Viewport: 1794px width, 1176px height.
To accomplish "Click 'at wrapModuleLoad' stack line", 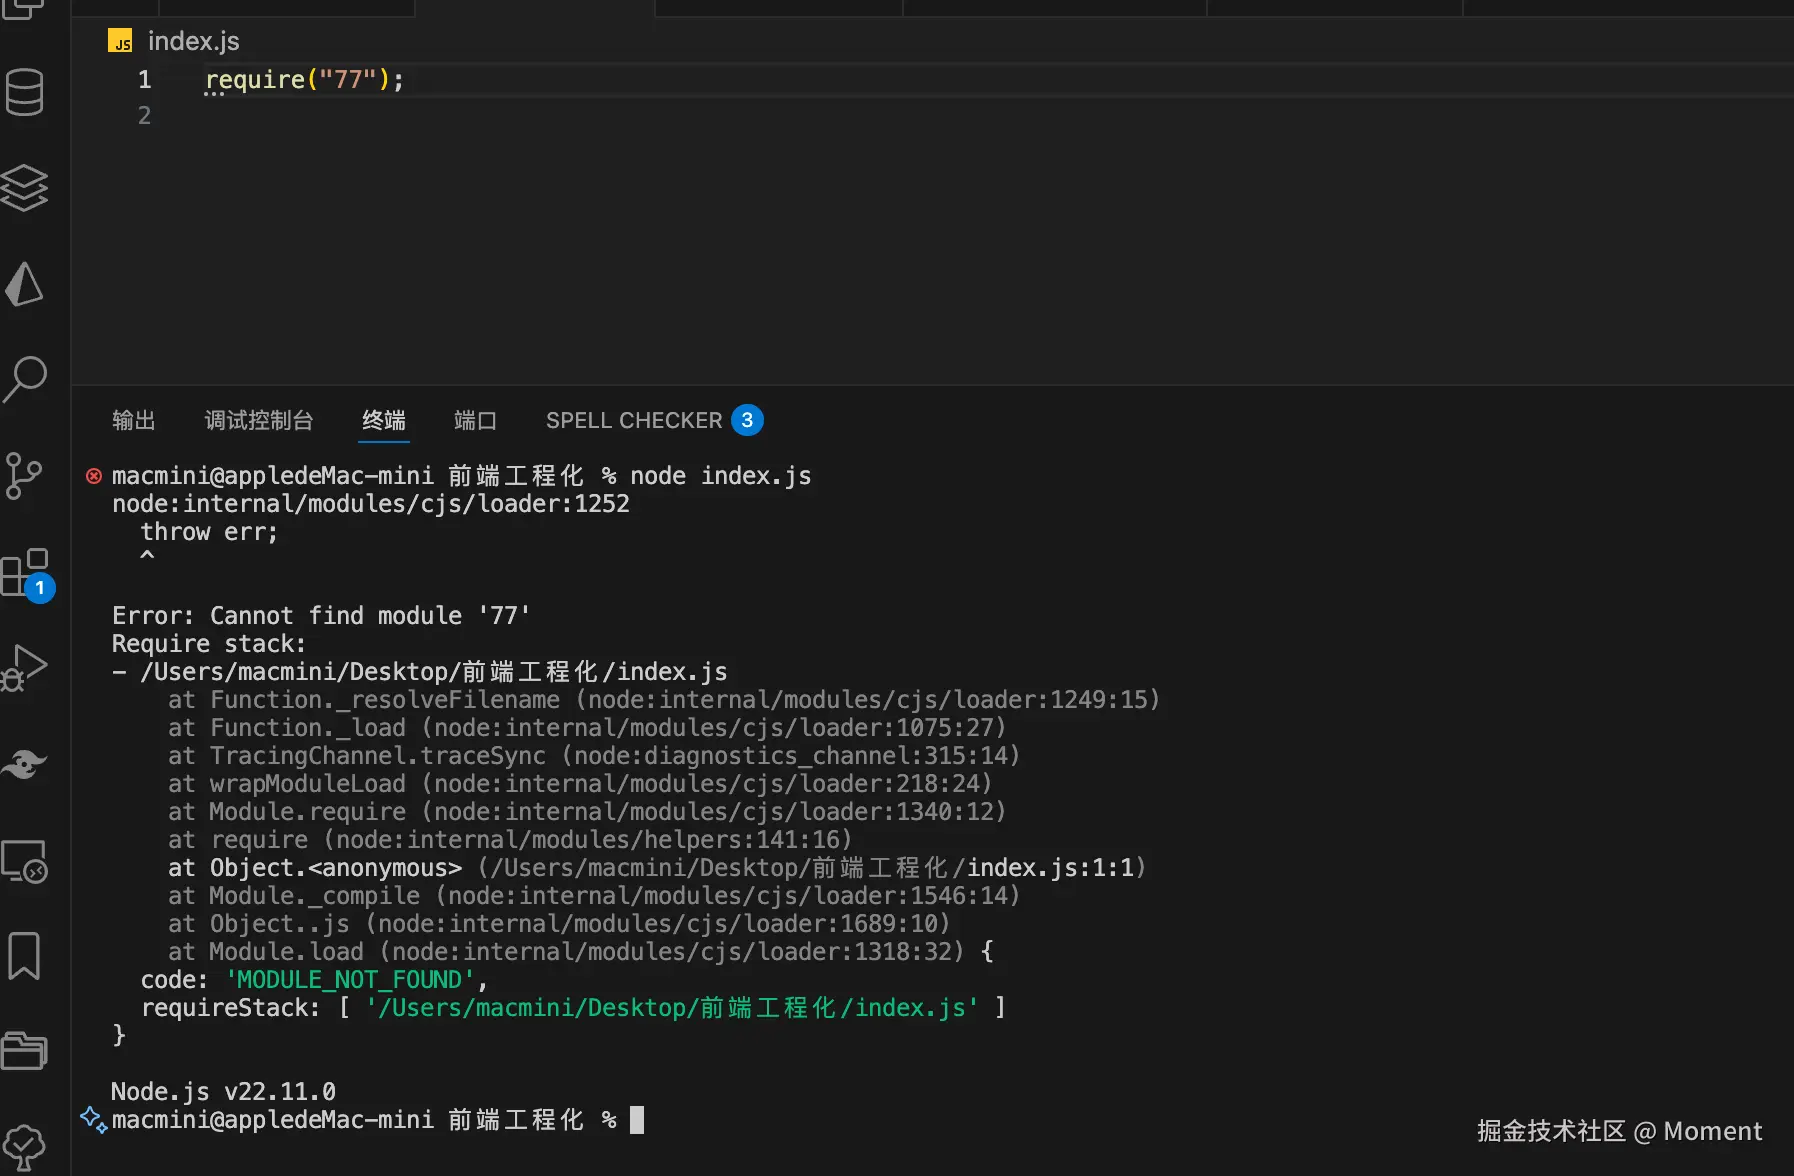I will point(580,784).
